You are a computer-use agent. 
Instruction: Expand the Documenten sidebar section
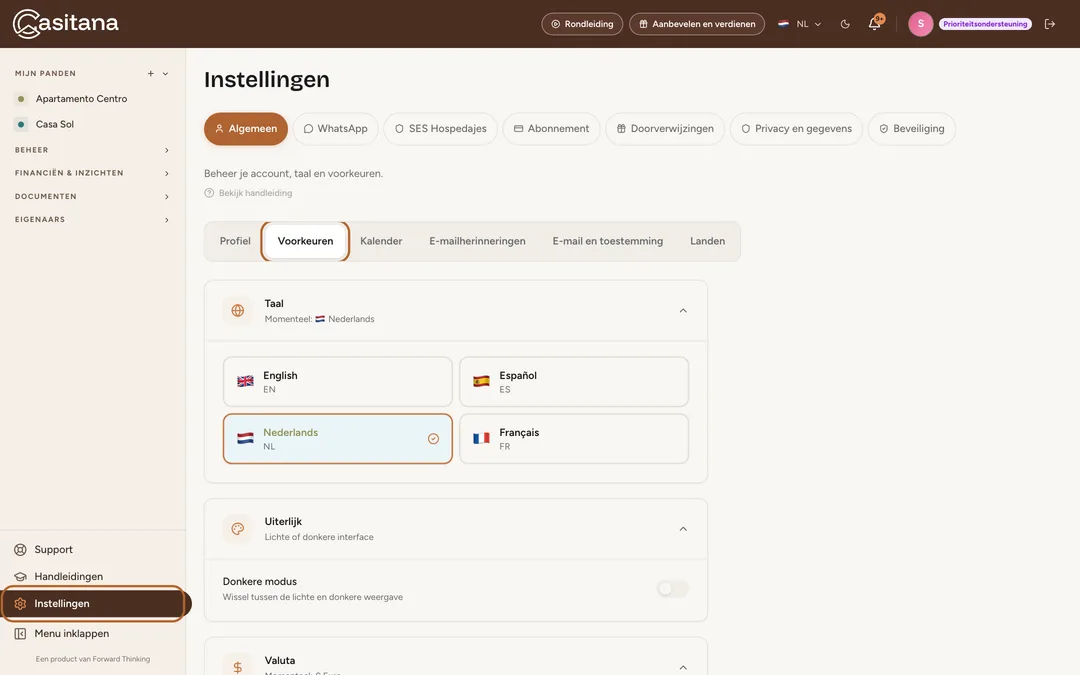click(92, 196)
